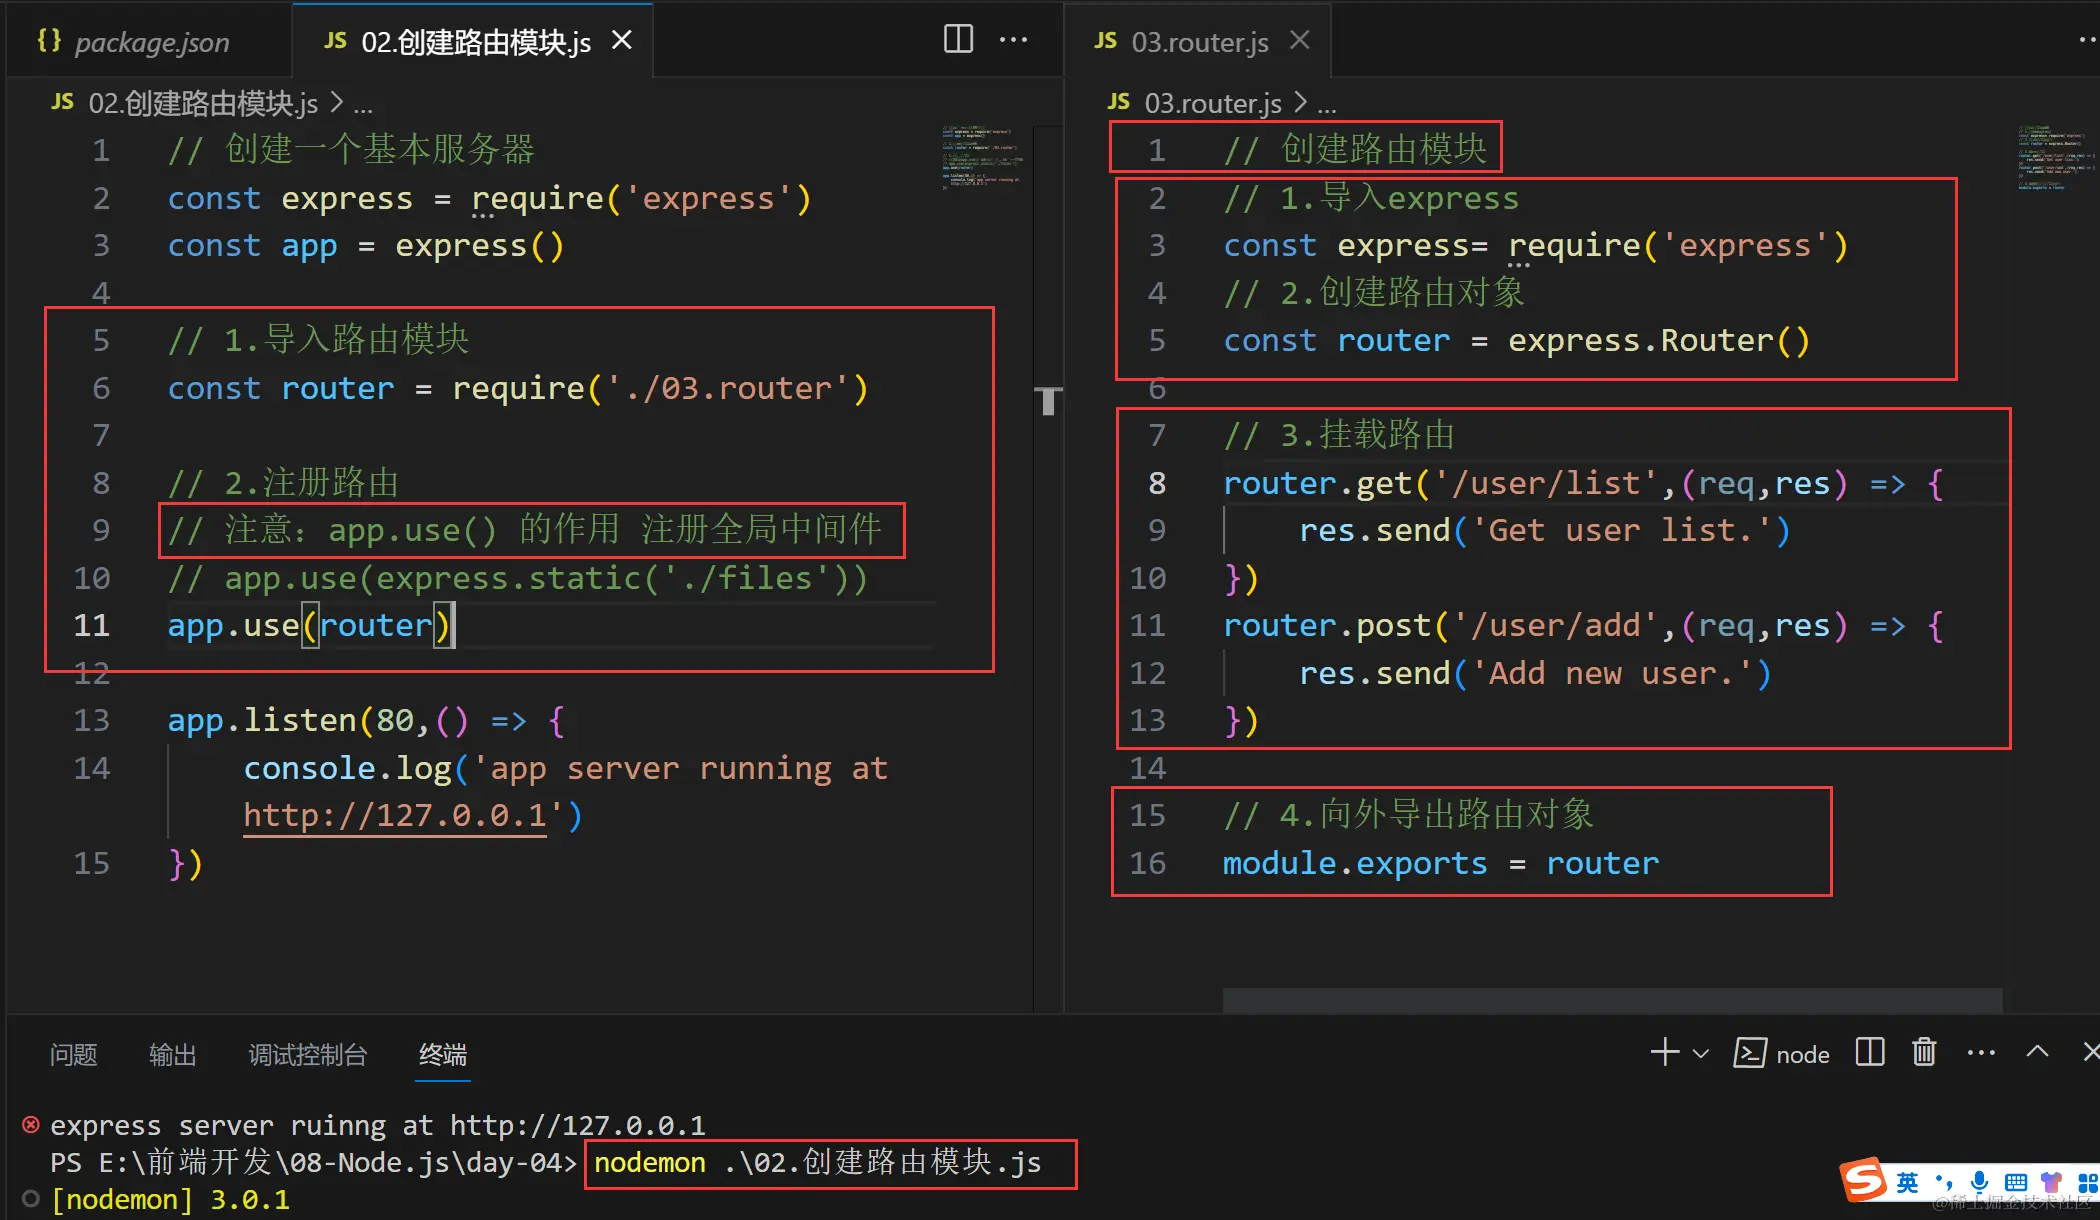Maximize the panel using the up chevron
The width and height of the screenshot is (2100, 1220).
pos(2037,1052)
